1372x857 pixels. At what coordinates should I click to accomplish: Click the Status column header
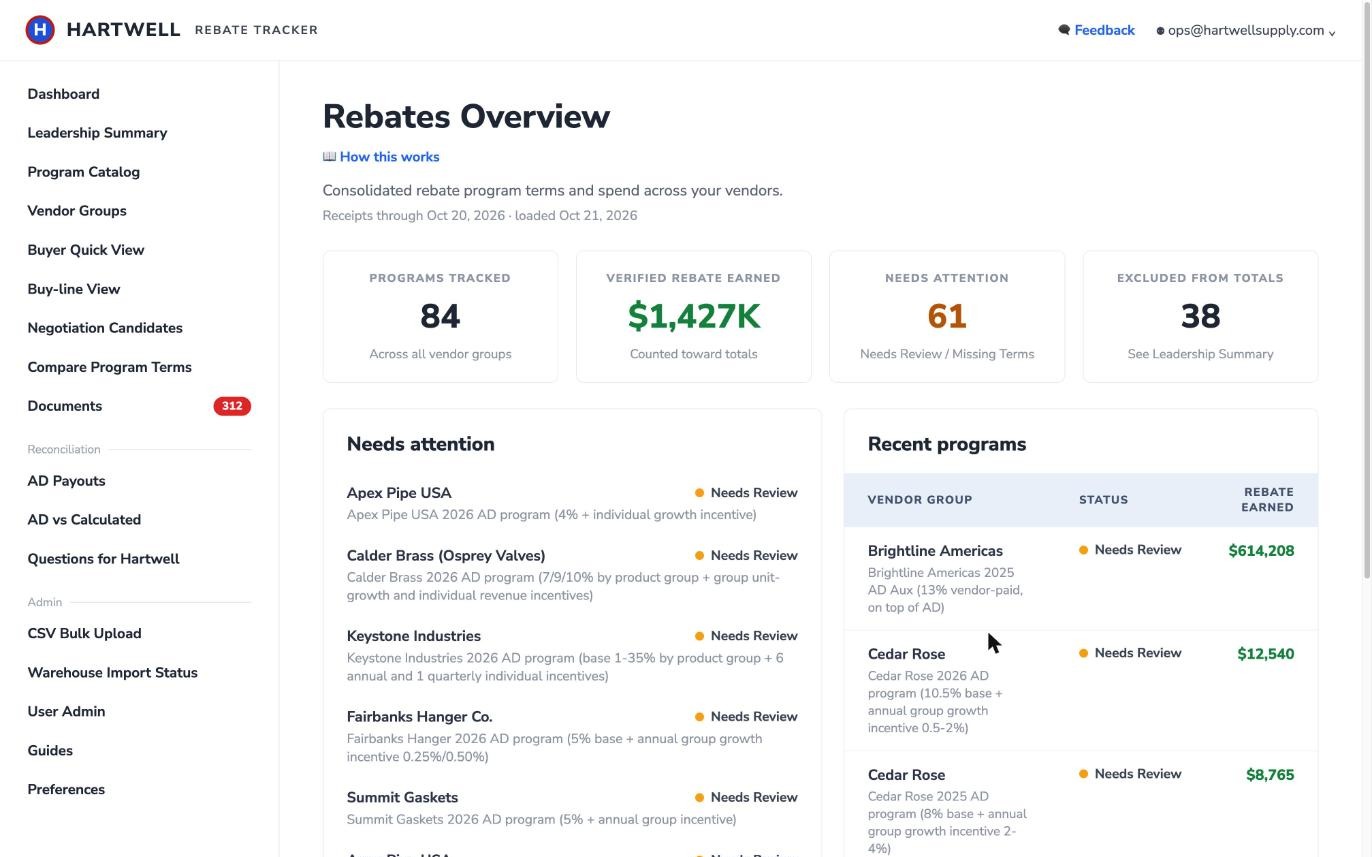[1103, 500]
